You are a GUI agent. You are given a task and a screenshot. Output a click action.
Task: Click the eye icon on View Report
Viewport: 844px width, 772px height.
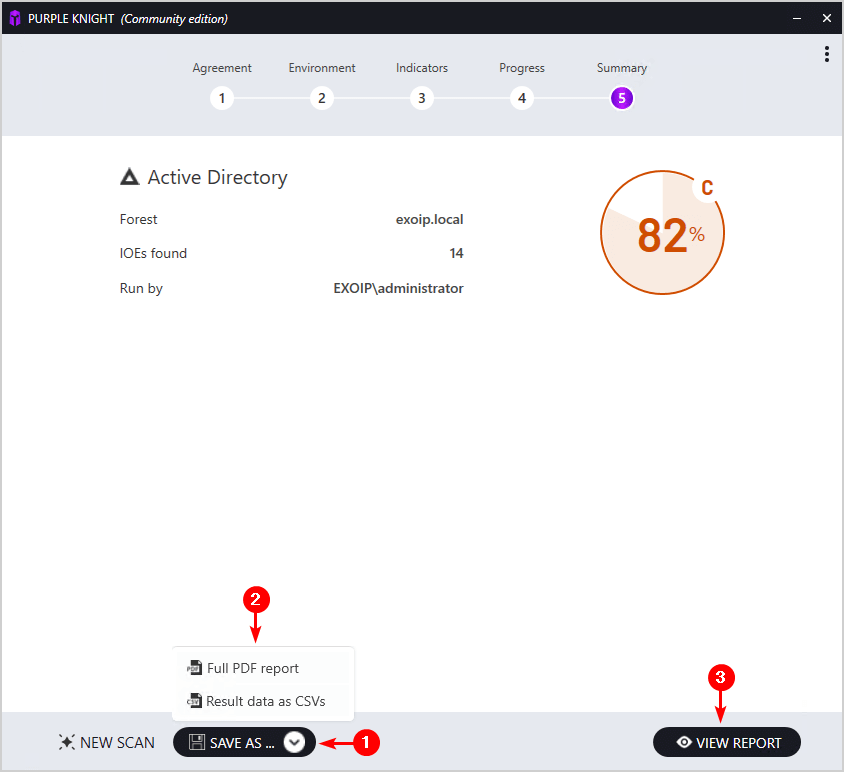[x=684, y=742]
